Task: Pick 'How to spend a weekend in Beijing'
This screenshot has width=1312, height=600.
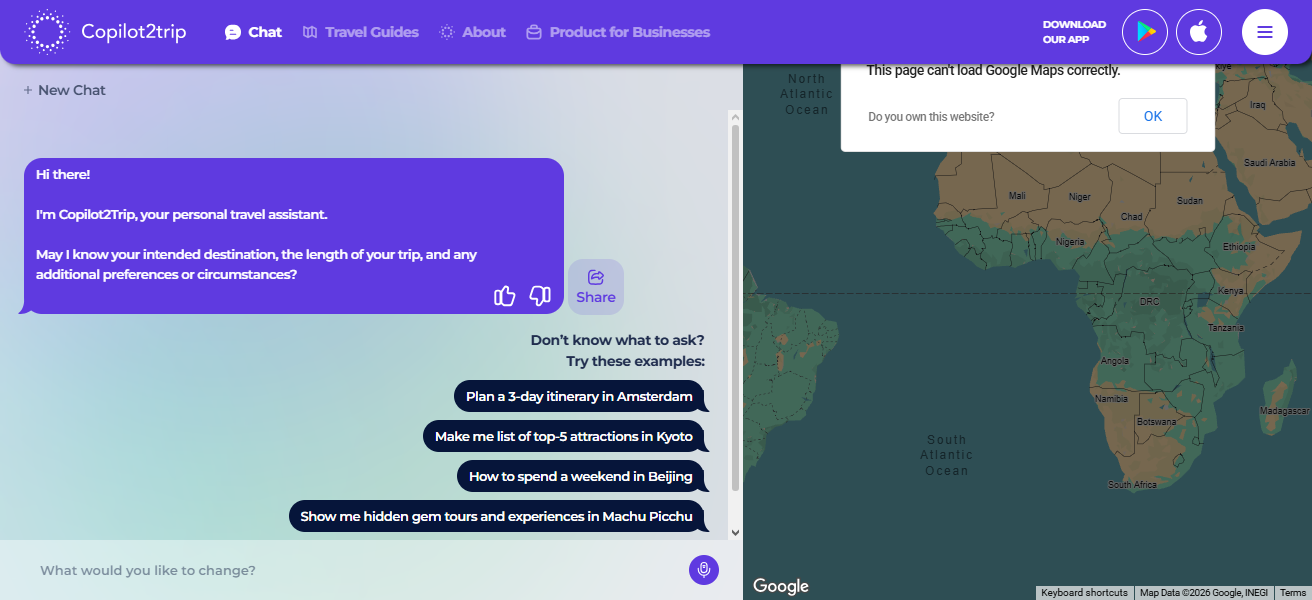Action: (581, 476)
